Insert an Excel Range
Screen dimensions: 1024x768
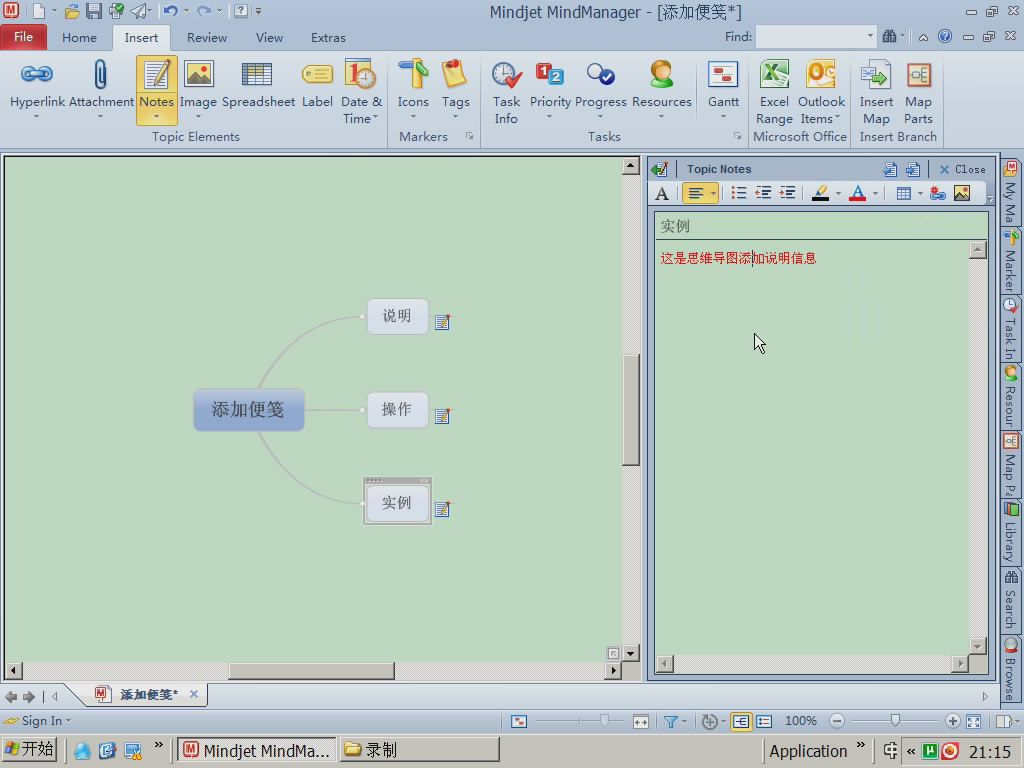click(774, 92)
